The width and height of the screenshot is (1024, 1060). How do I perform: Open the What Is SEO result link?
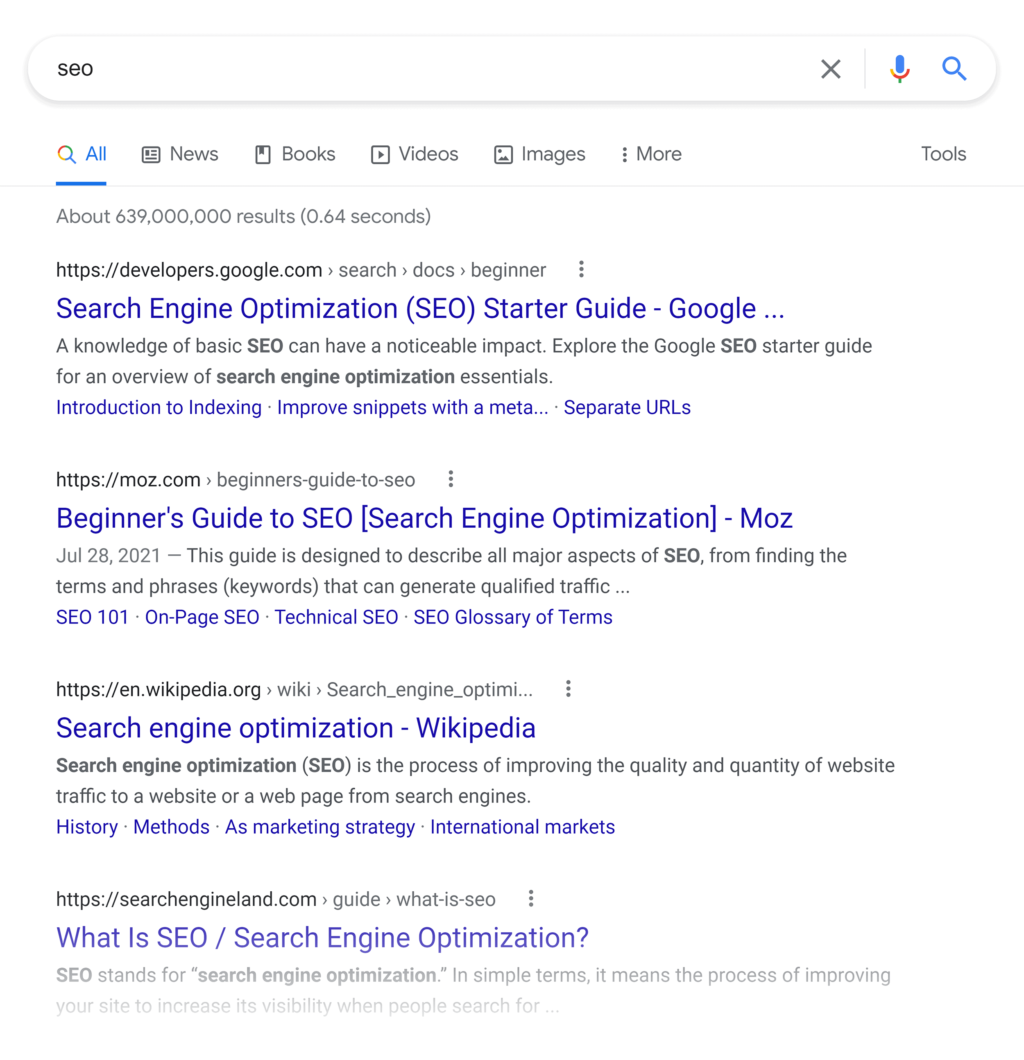click(x=322, y=938)
